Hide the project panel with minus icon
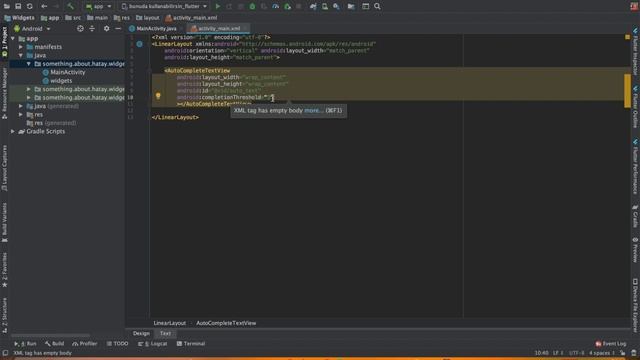 [x=118, y=29]
